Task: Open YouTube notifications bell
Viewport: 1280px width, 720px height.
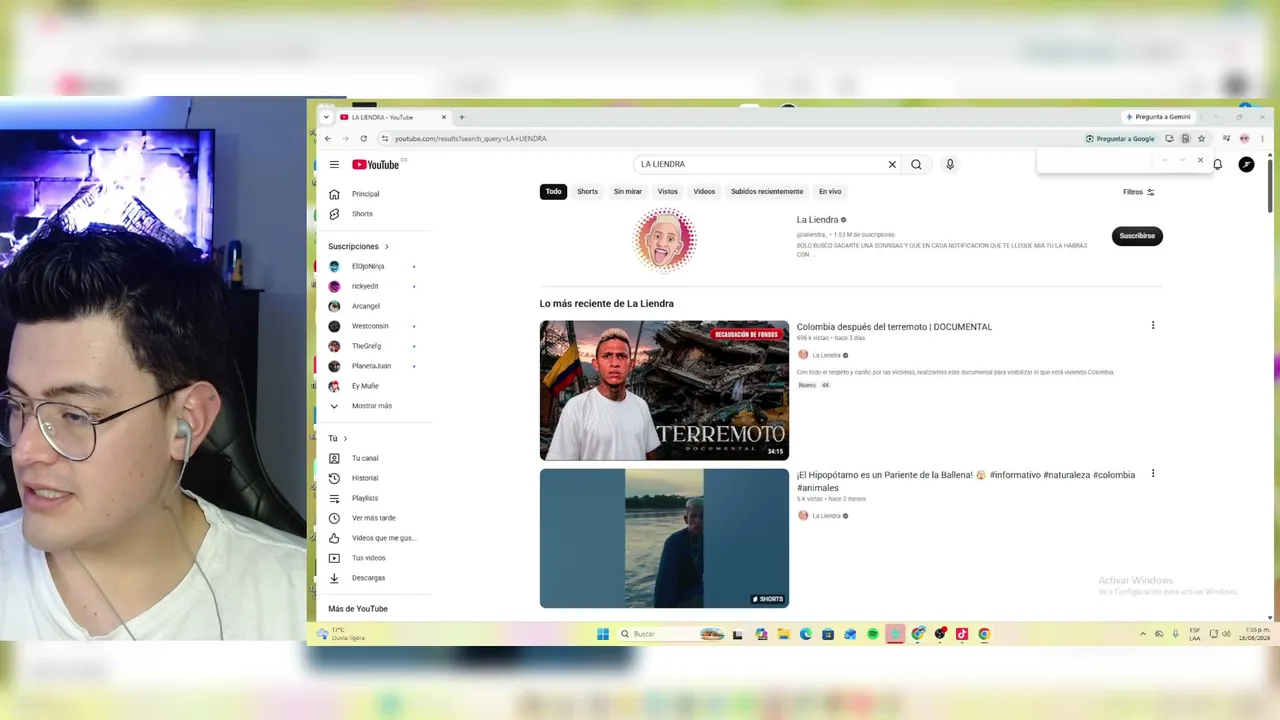Action: (x=1218, y=164)
